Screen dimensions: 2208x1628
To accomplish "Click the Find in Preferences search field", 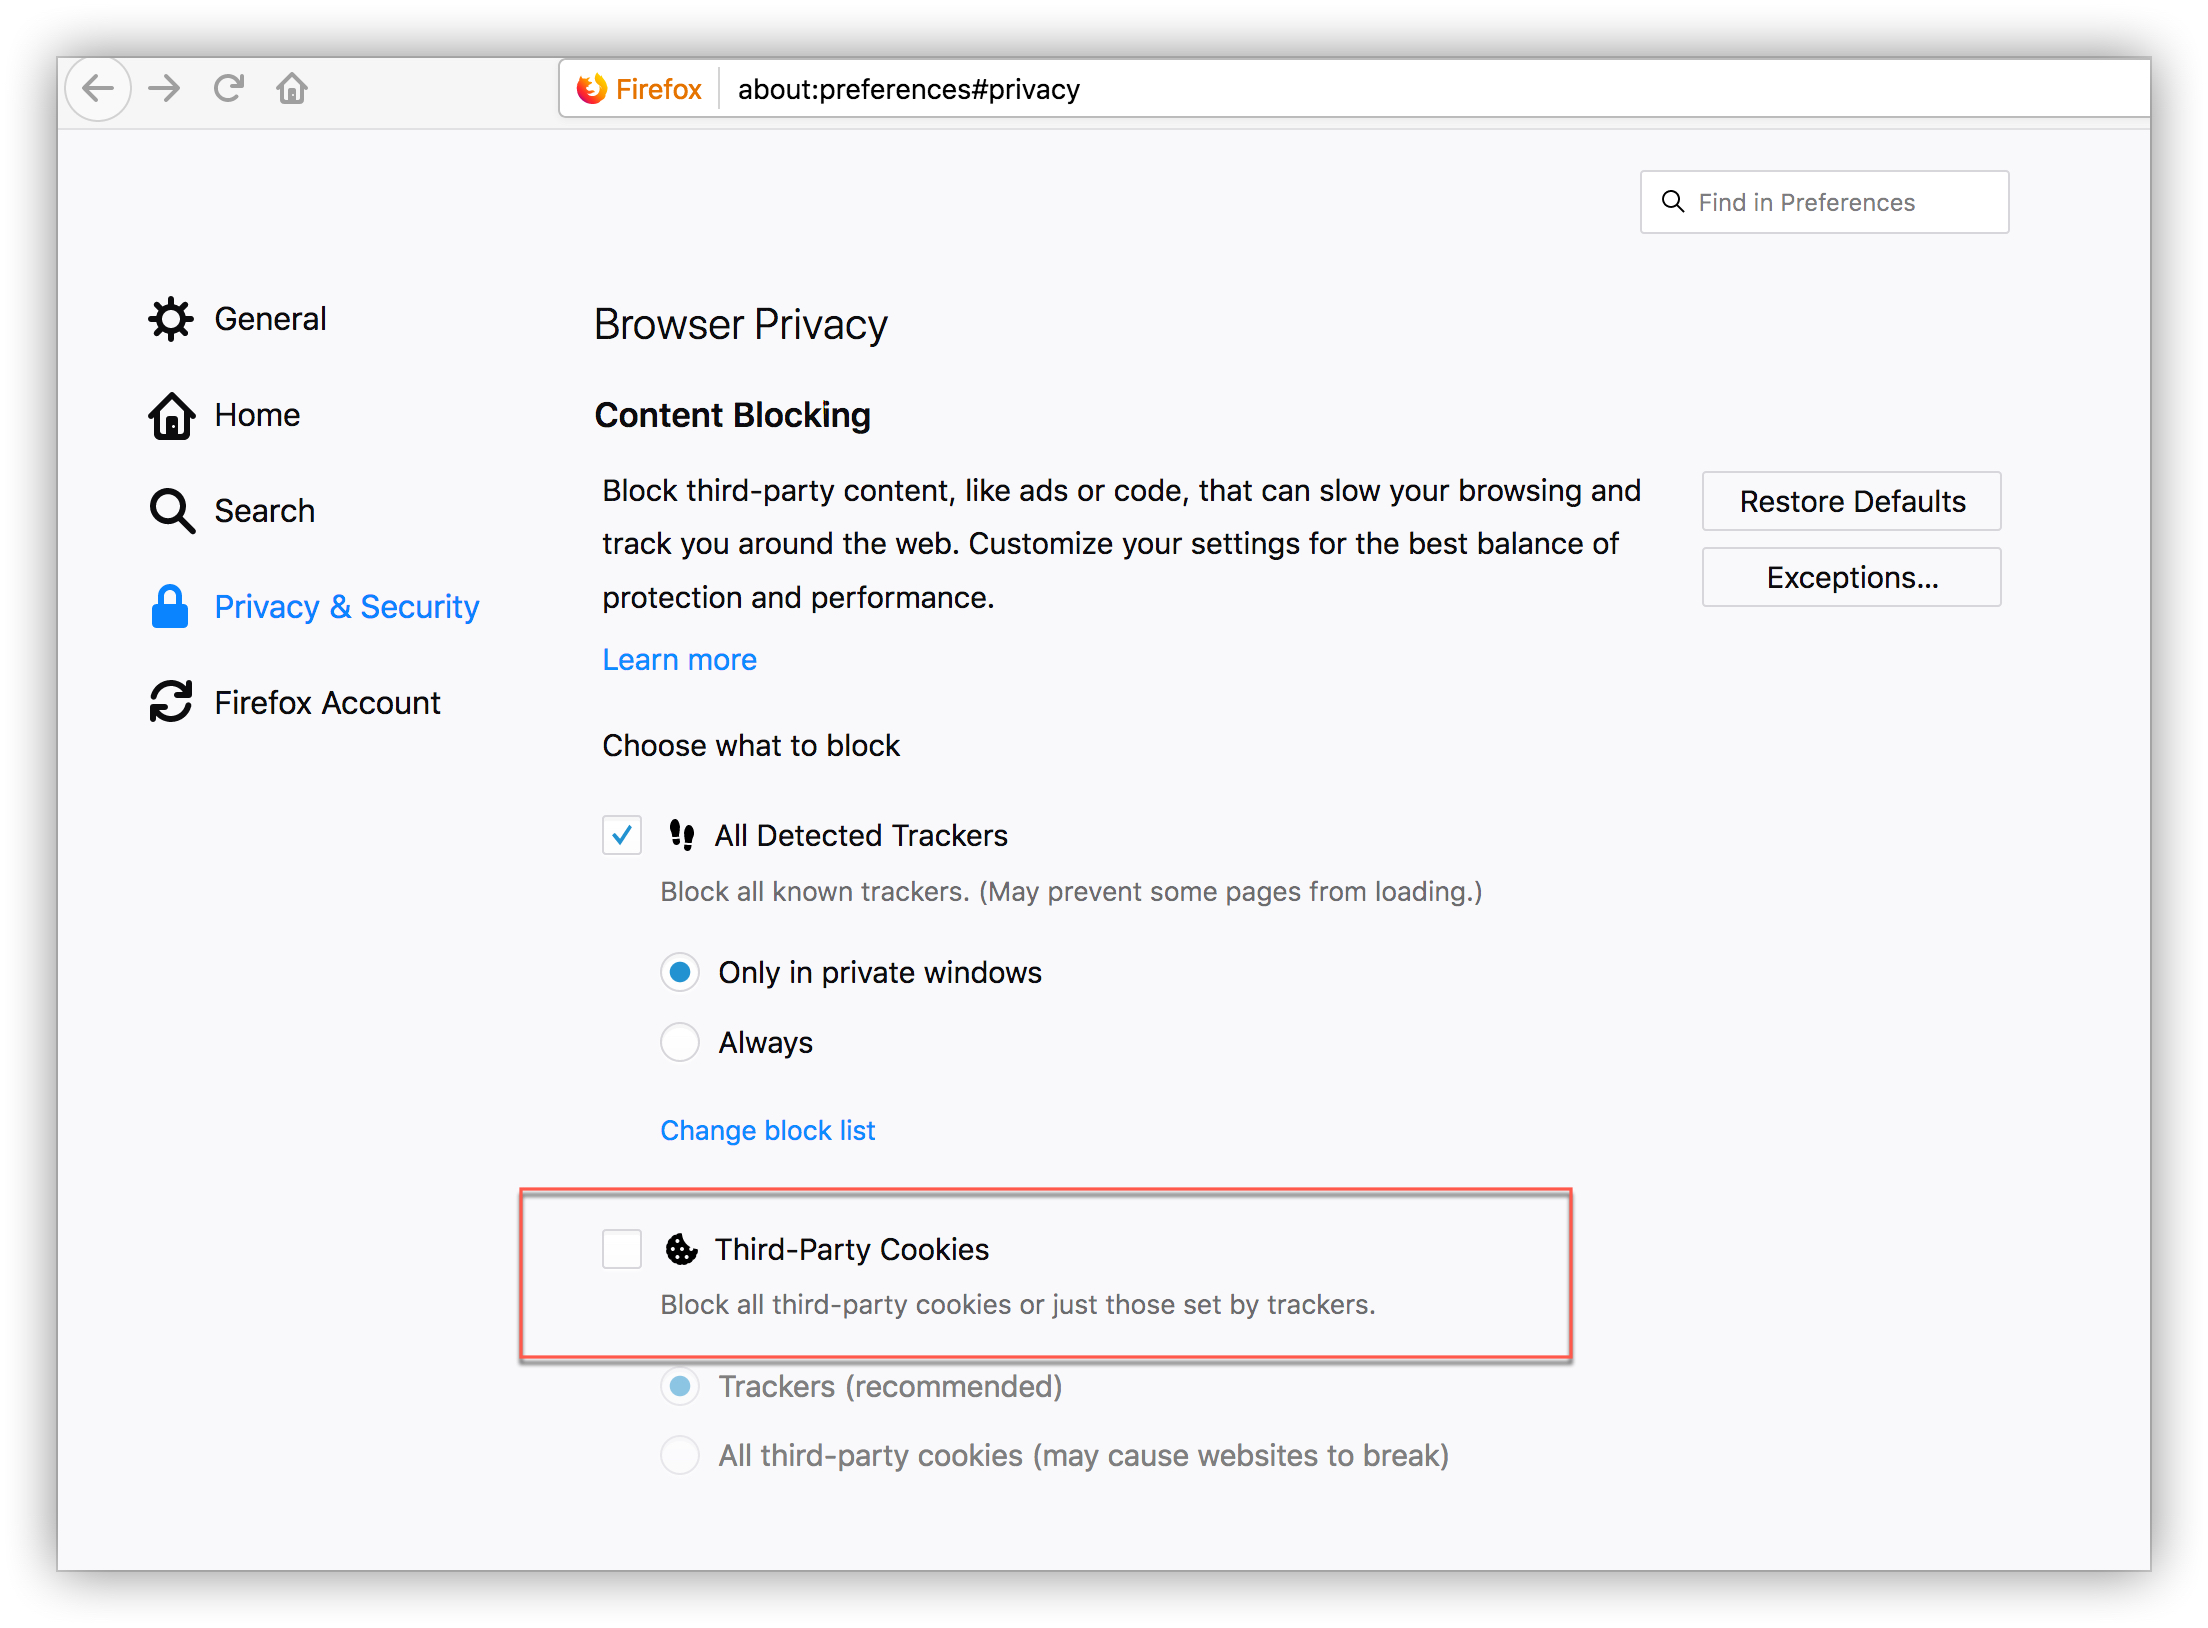I will [x=1825, y=202].
